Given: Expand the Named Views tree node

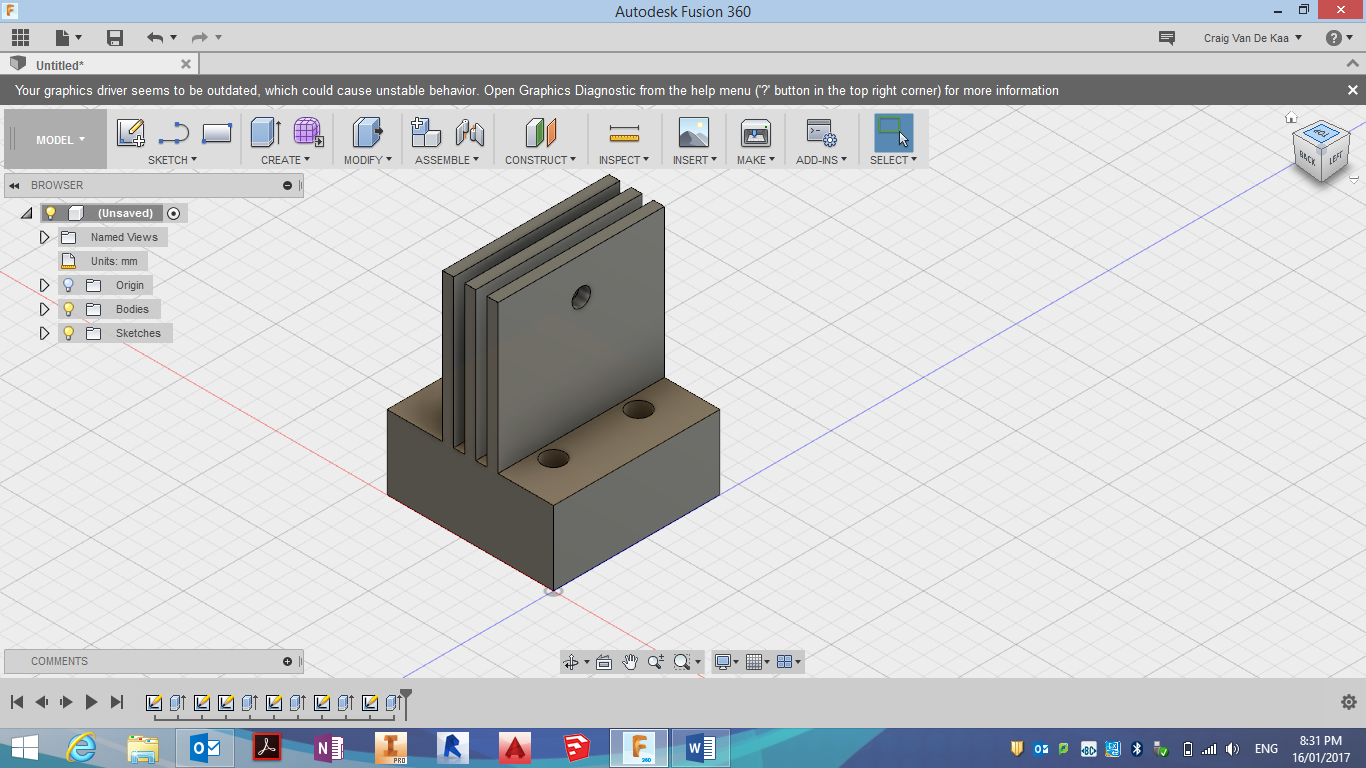Looking at the screenshot, I should point(44,237).
